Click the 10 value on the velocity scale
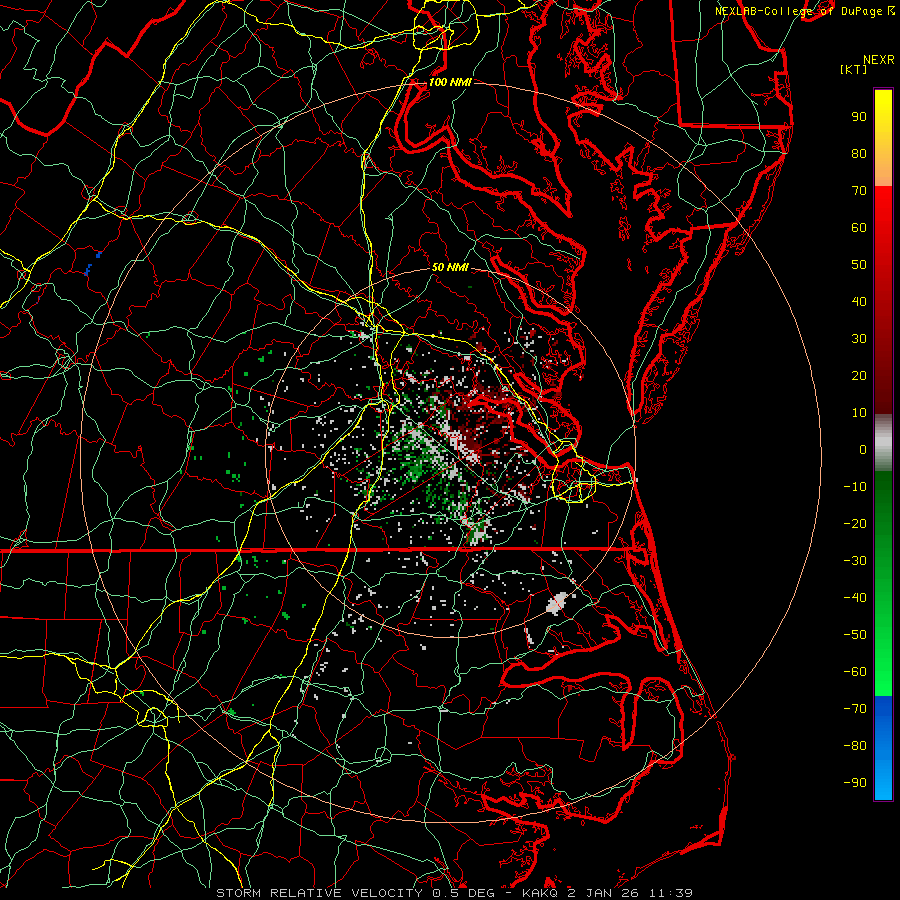This screenshot has width=900, height=900. coord(859,413)
